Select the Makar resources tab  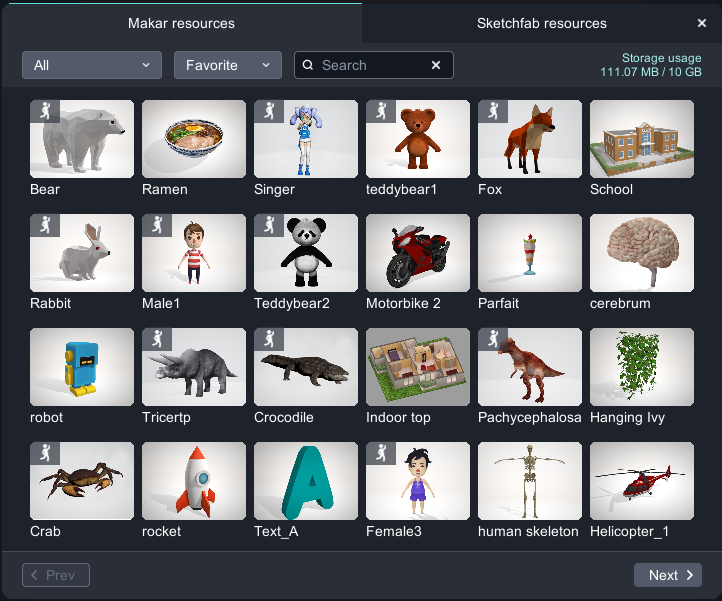click(181, 23)
